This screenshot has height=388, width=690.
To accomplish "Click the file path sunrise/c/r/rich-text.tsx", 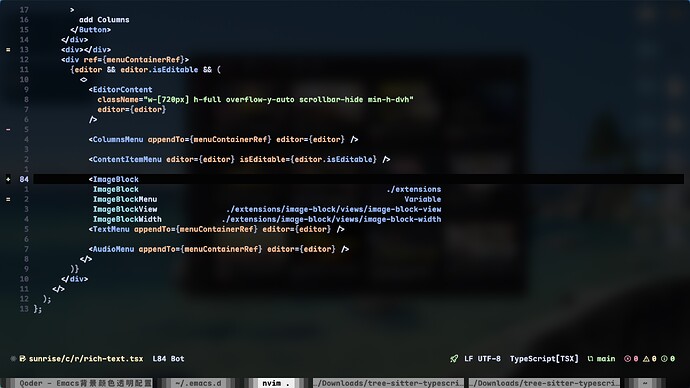I will tap(86, 359).
